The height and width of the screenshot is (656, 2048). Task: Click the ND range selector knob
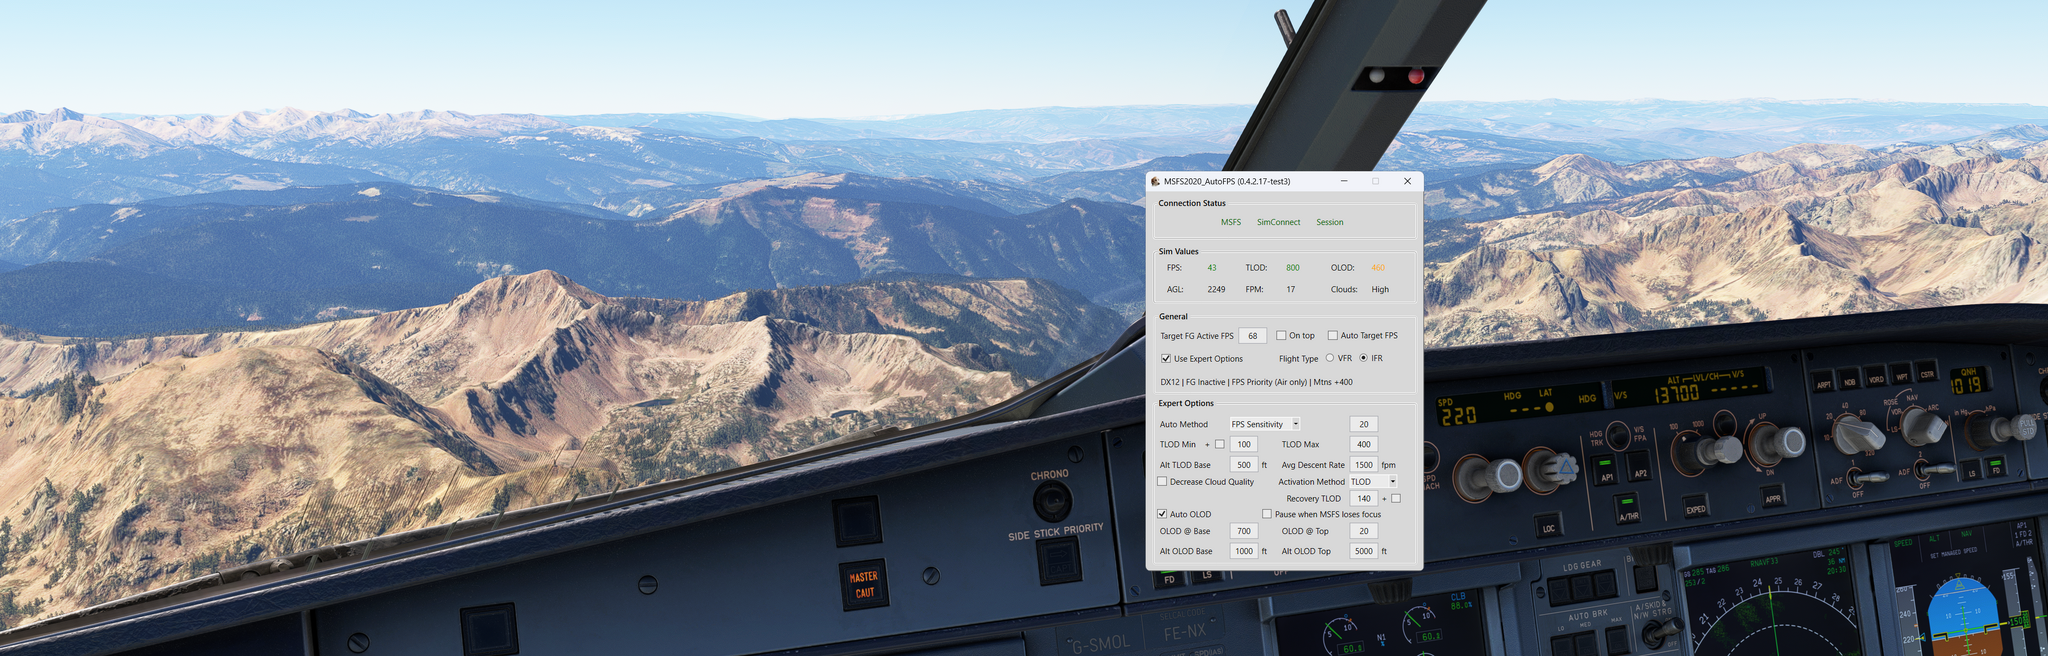[1859, 434]
